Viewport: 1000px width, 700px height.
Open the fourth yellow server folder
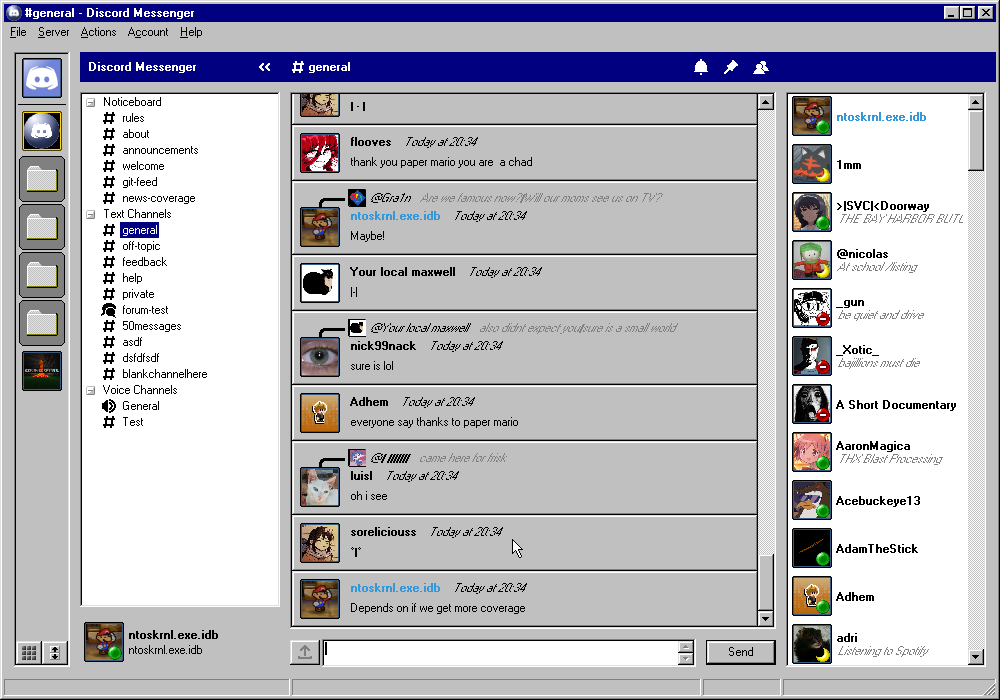(42, 323)
